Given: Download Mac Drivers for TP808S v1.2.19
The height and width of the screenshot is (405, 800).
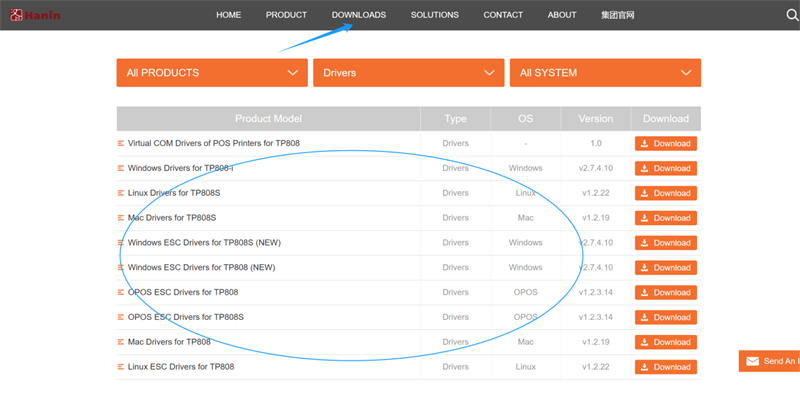Looking at the screenshot, I should 666,218.
